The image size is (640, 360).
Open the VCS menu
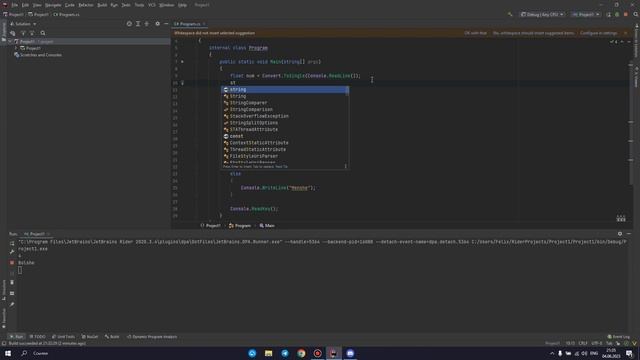click(x=152, y=5)
